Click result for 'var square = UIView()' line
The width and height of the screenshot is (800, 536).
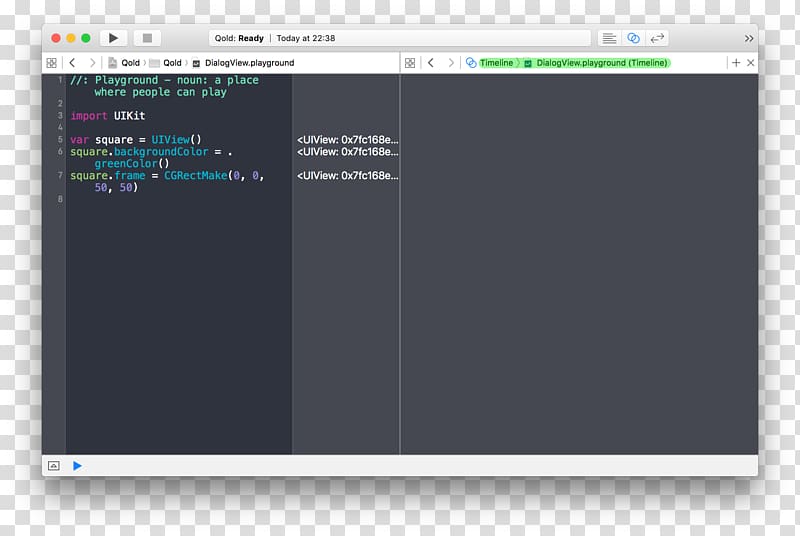tap(347, 140)
